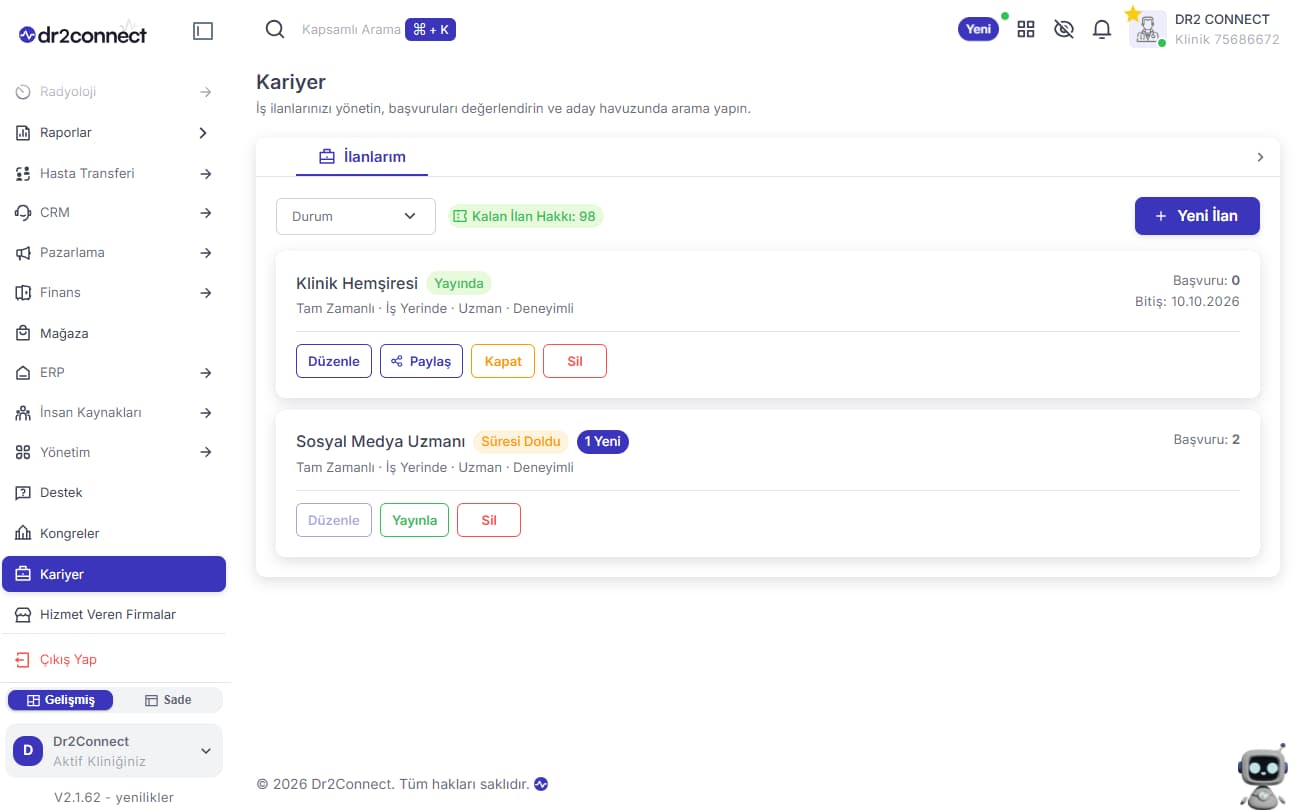Open the ERP menu item
Viewport: 1300px width, 810px height.
pos(114,372)
